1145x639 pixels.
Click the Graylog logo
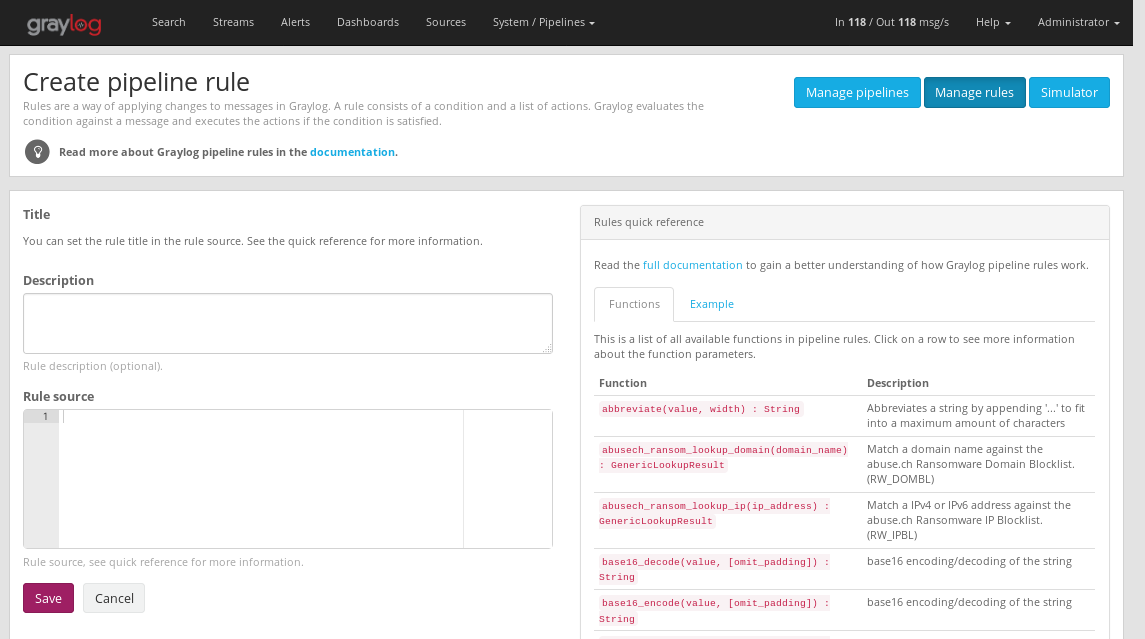point(64,23)
